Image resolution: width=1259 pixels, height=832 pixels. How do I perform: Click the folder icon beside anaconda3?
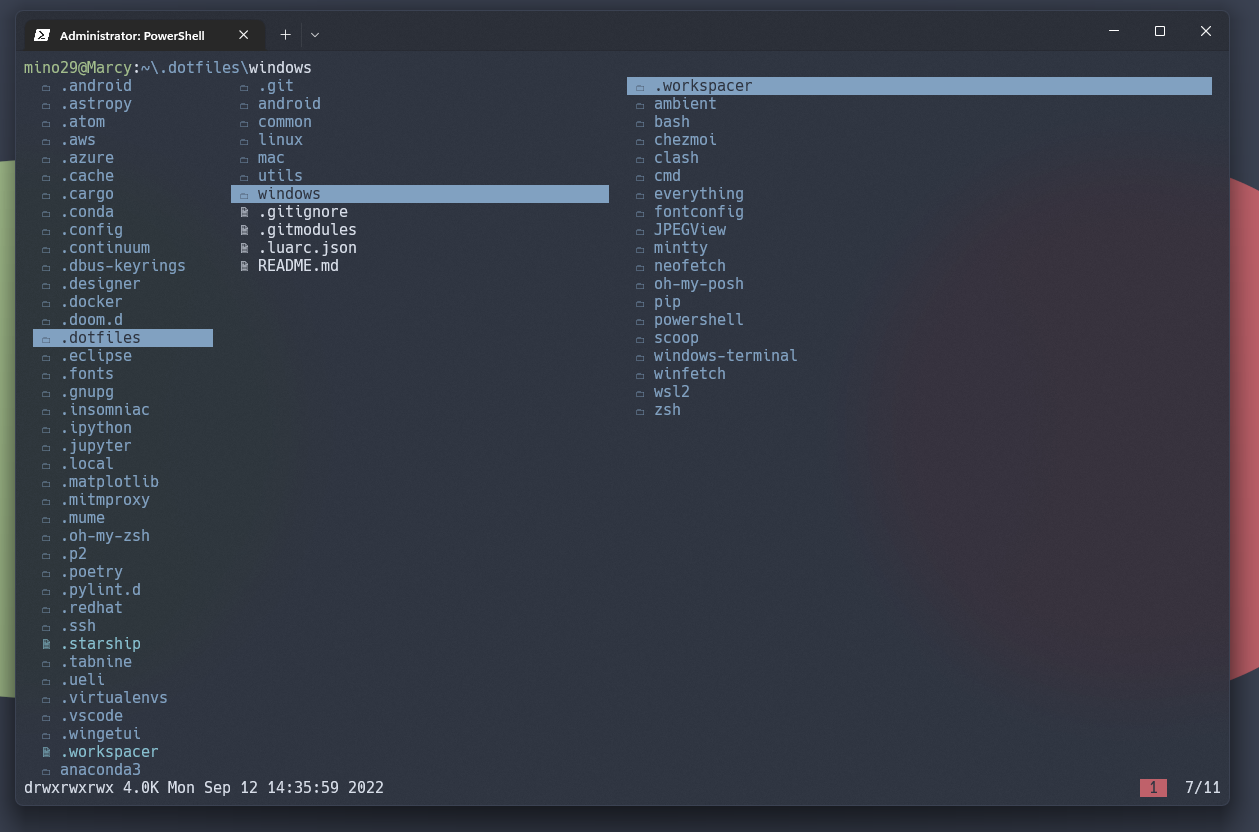point(46,771)
